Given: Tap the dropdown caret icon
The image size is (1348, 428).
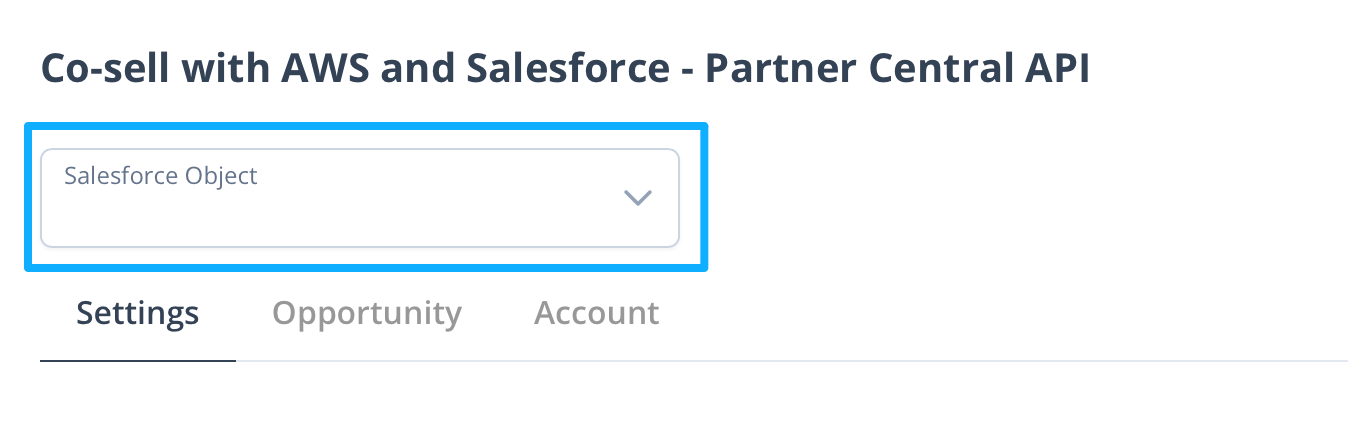Looking at the screenshot, I should point(637,198).
